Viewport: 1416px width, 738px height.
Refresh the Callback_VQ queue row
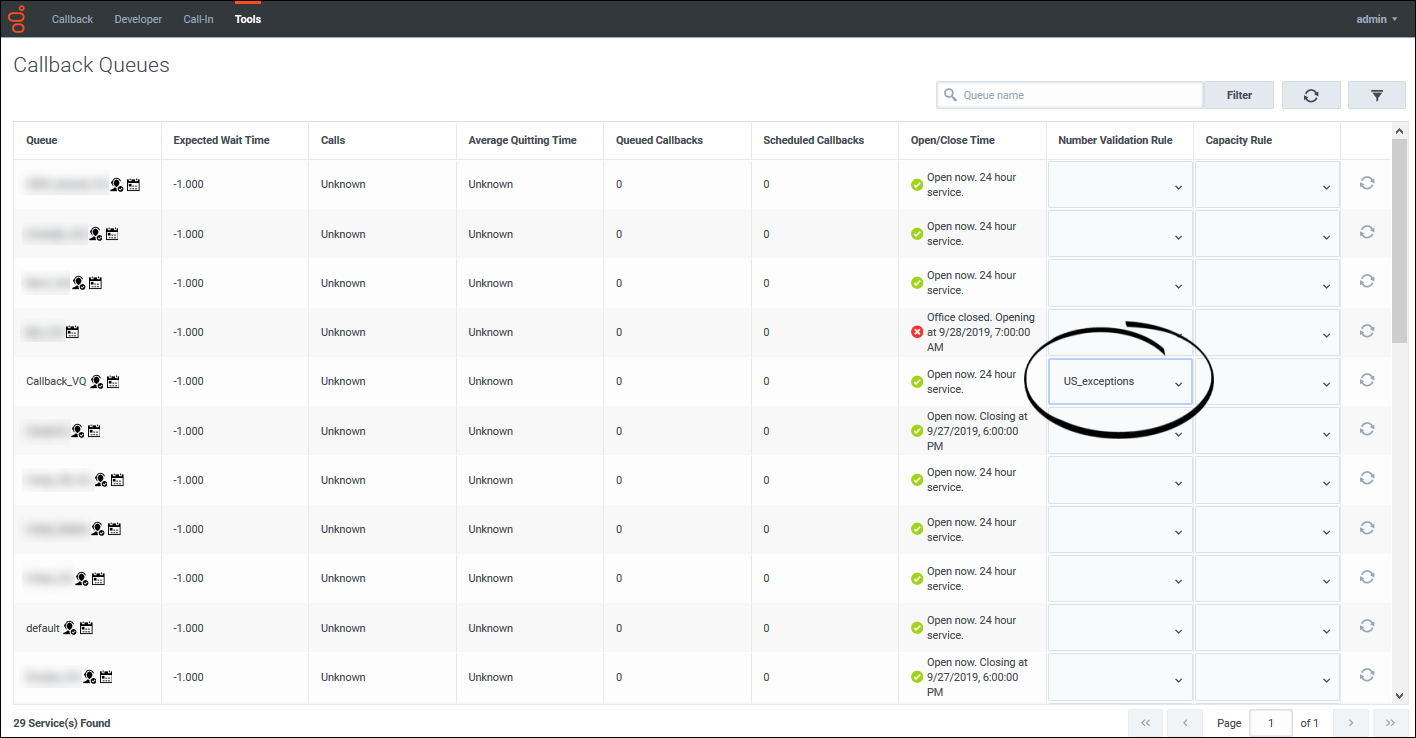pyautogui.click(x=1367, y=380)
